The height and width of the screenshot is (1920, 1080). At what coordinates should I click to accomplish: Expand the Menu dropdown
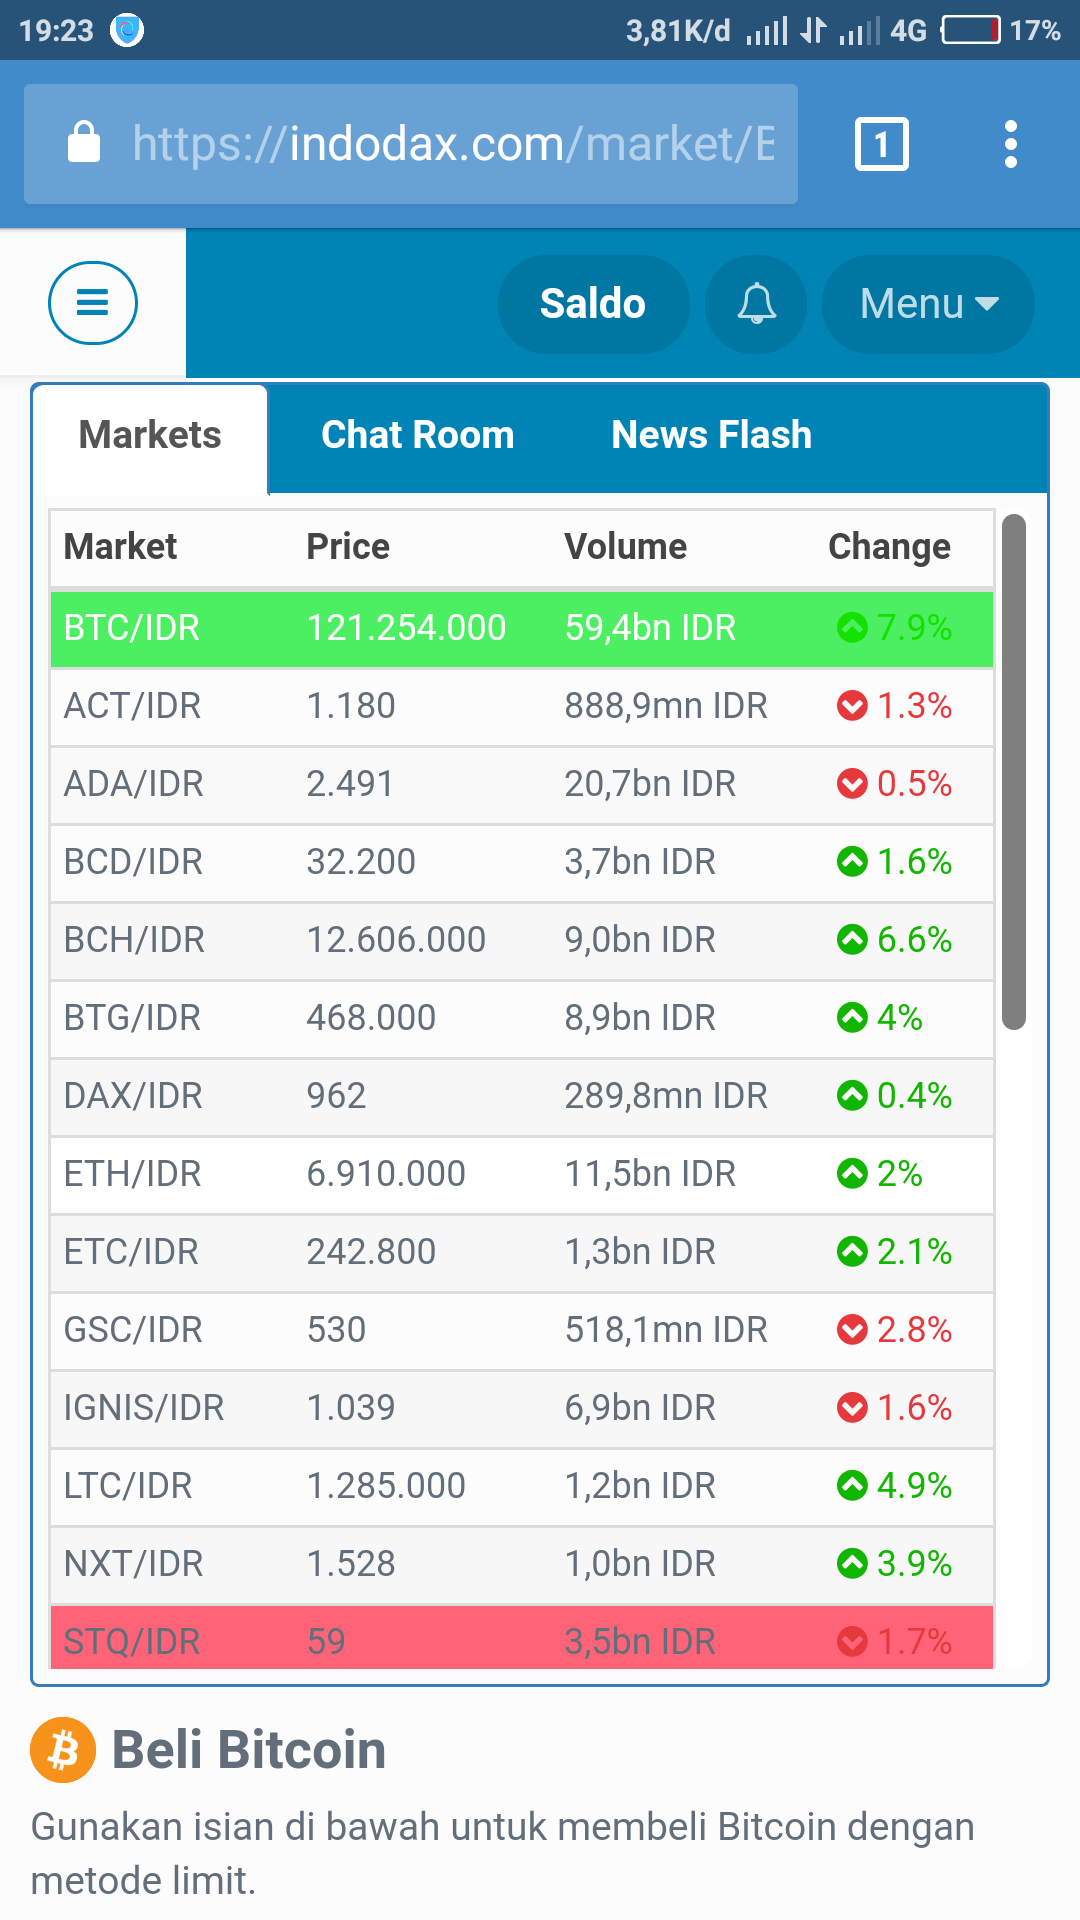(928, 304)
